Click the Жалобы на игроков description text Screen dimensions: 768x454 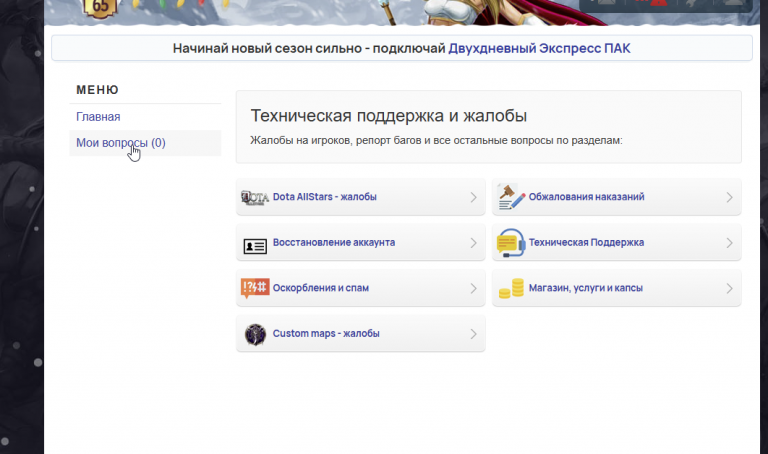click(x=436, y=141)
